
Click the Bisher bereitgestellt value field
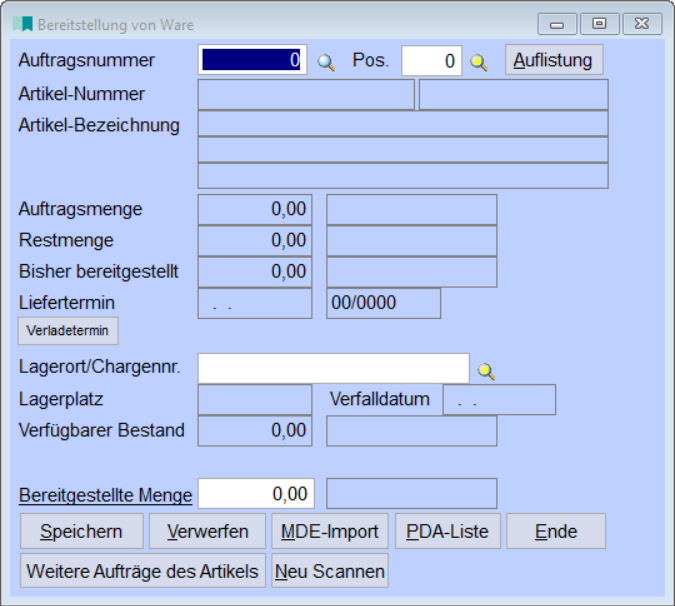click(255, 272)
